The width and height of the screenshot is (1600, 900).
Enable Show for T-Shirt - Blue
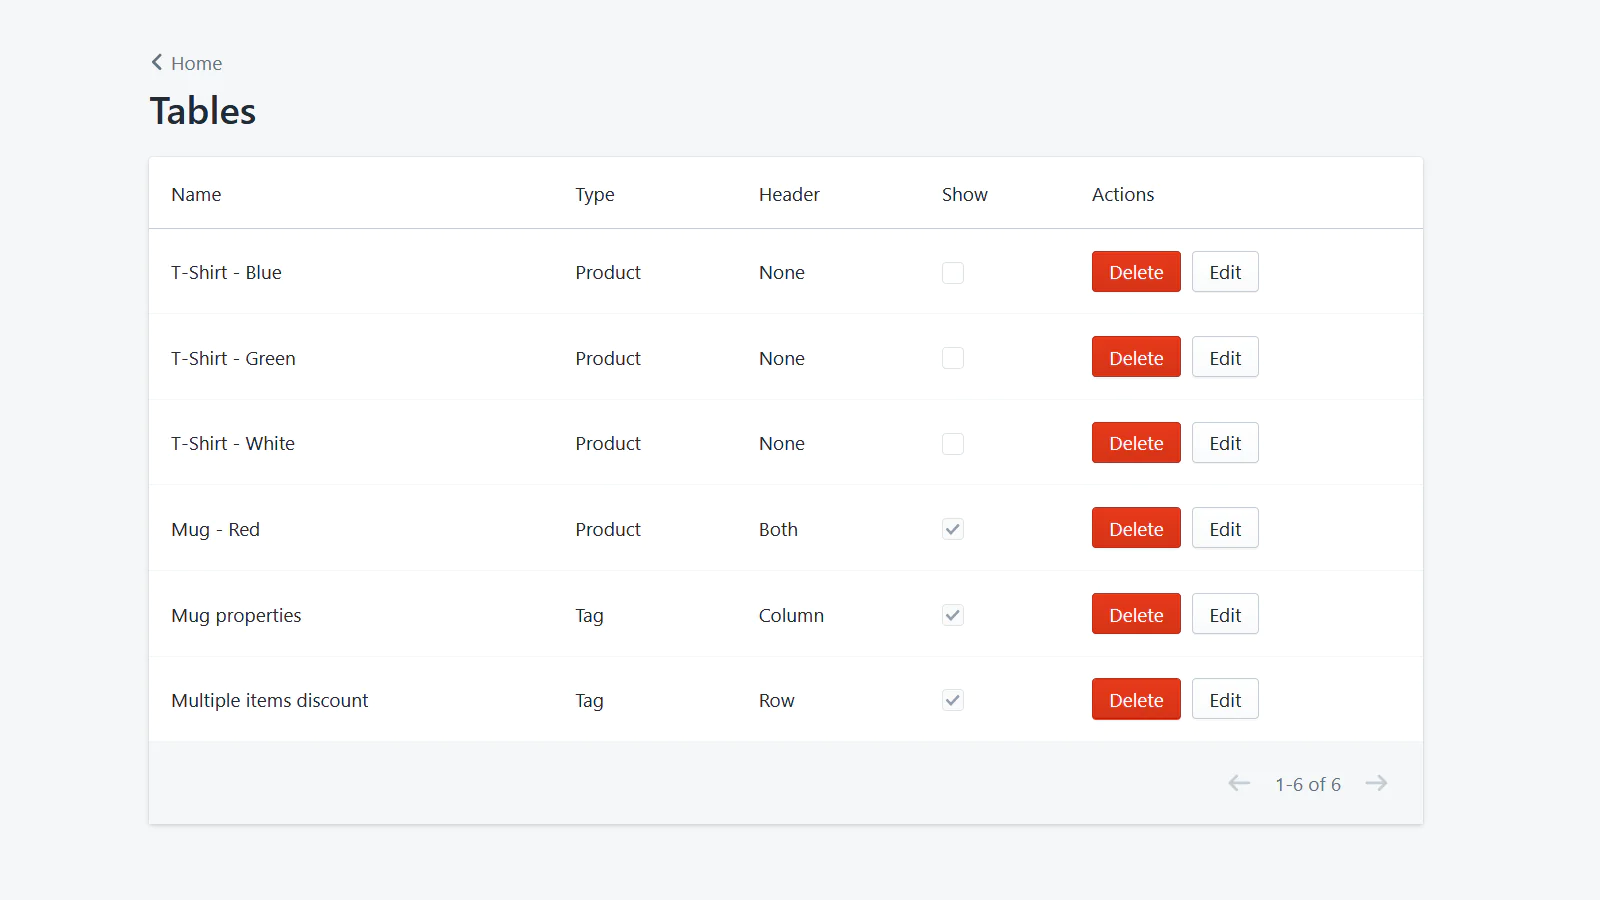(952, 272)
